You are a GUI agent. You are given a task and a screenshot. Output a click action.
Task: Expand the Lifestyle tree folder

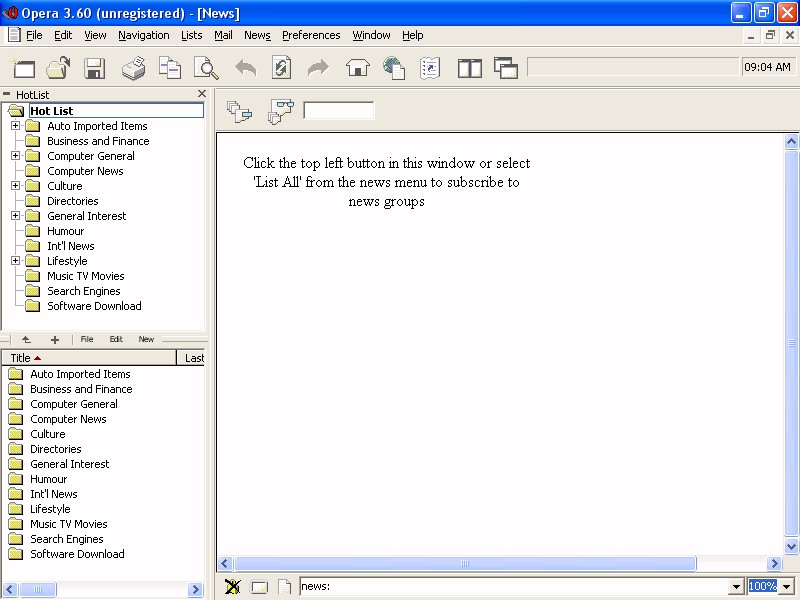pyautogui.click(x=16, y=261)
